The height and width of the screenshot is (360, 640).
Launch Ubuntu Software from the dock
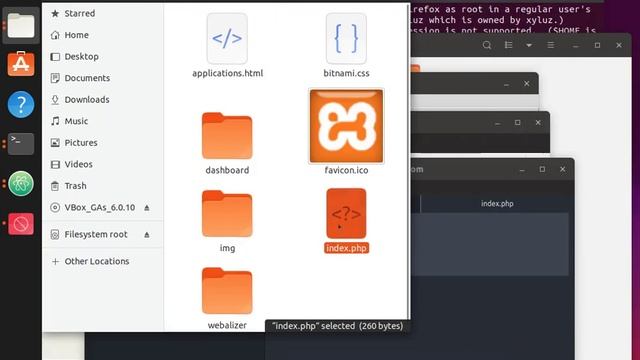click(x=21, y=64)
